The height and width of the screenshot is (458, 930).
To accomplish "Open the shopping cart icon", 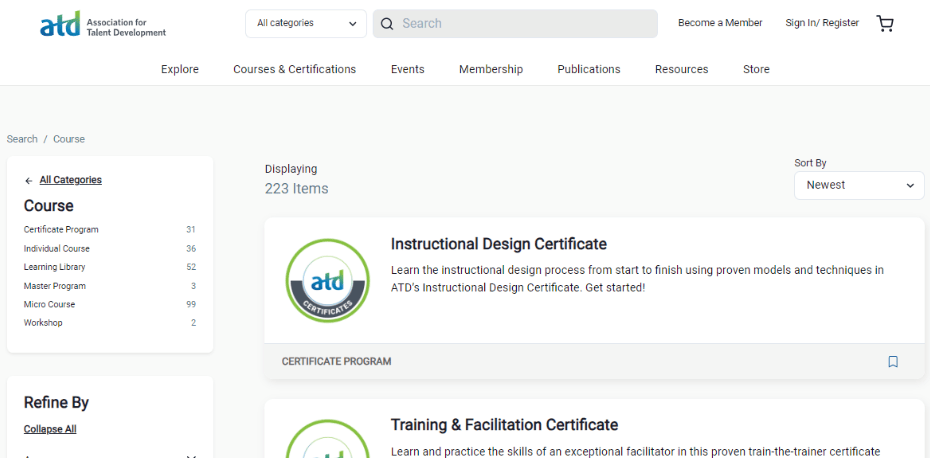I will point(885,24).
